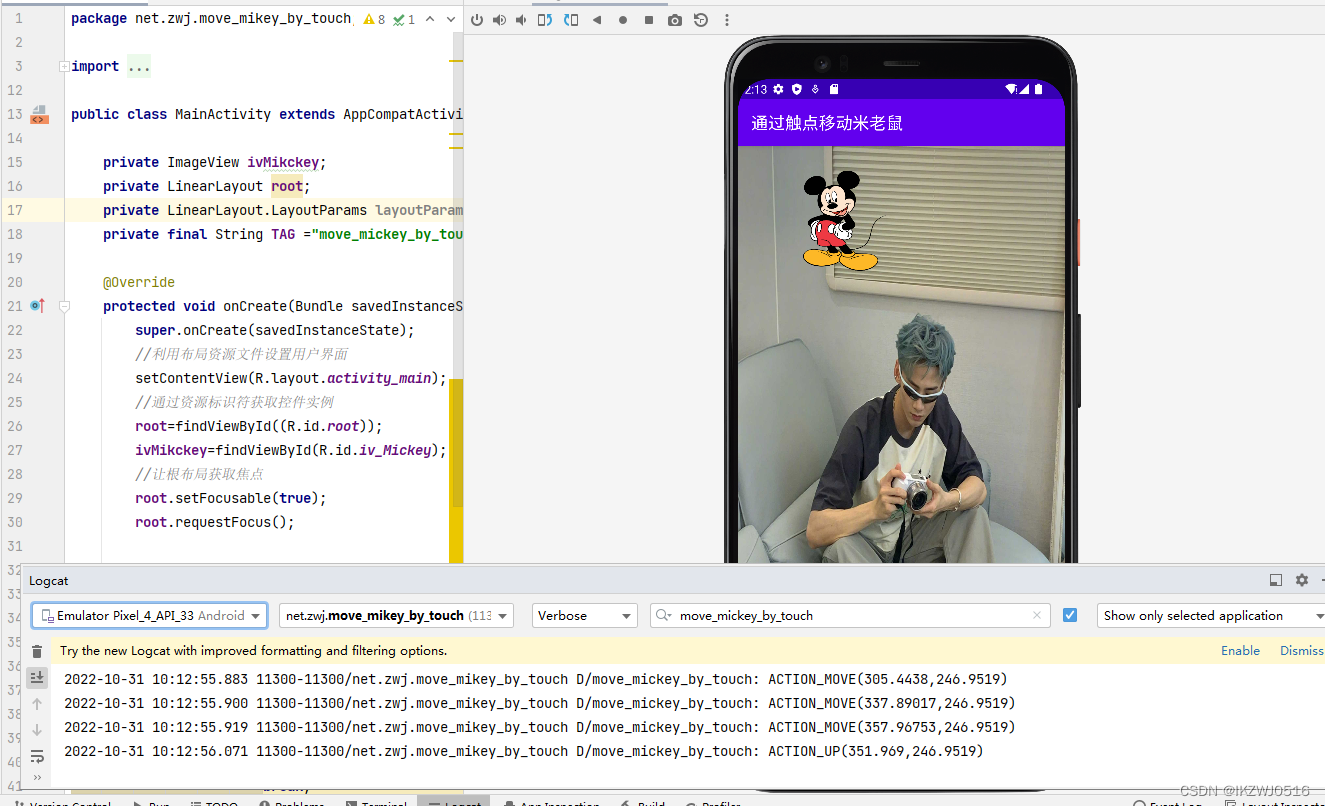The image size is (1325, 806).
Task: Click the override gutter icon on line 21
Action: point(38,306)
